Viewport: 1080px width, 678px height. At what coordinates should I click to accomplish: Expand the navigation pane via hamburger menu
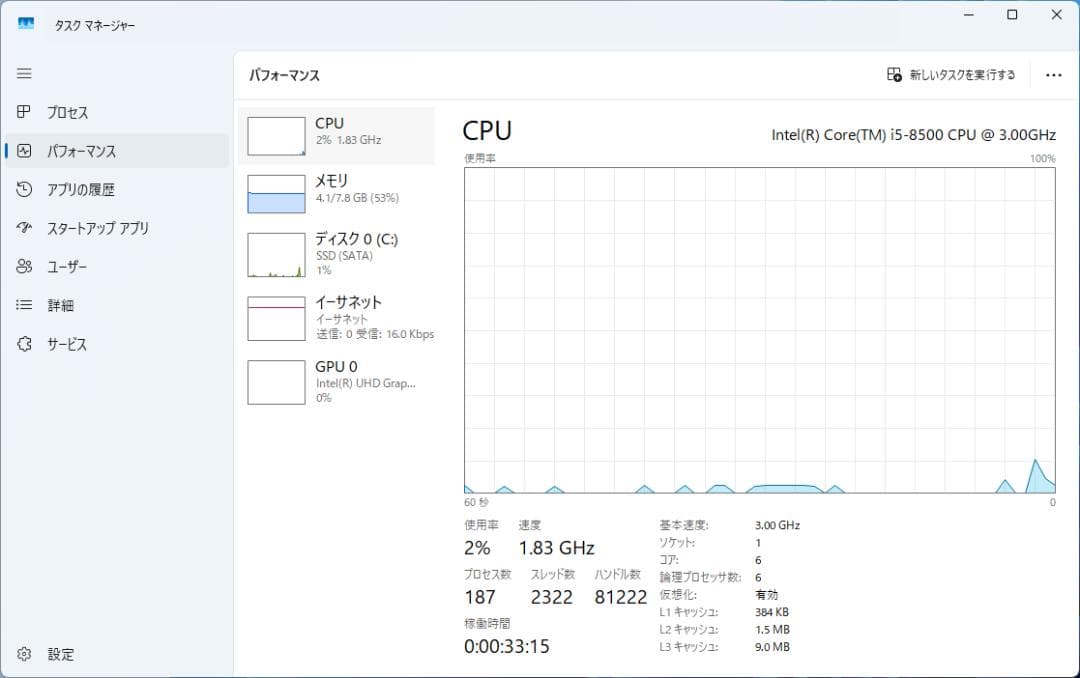coord(24,73)
